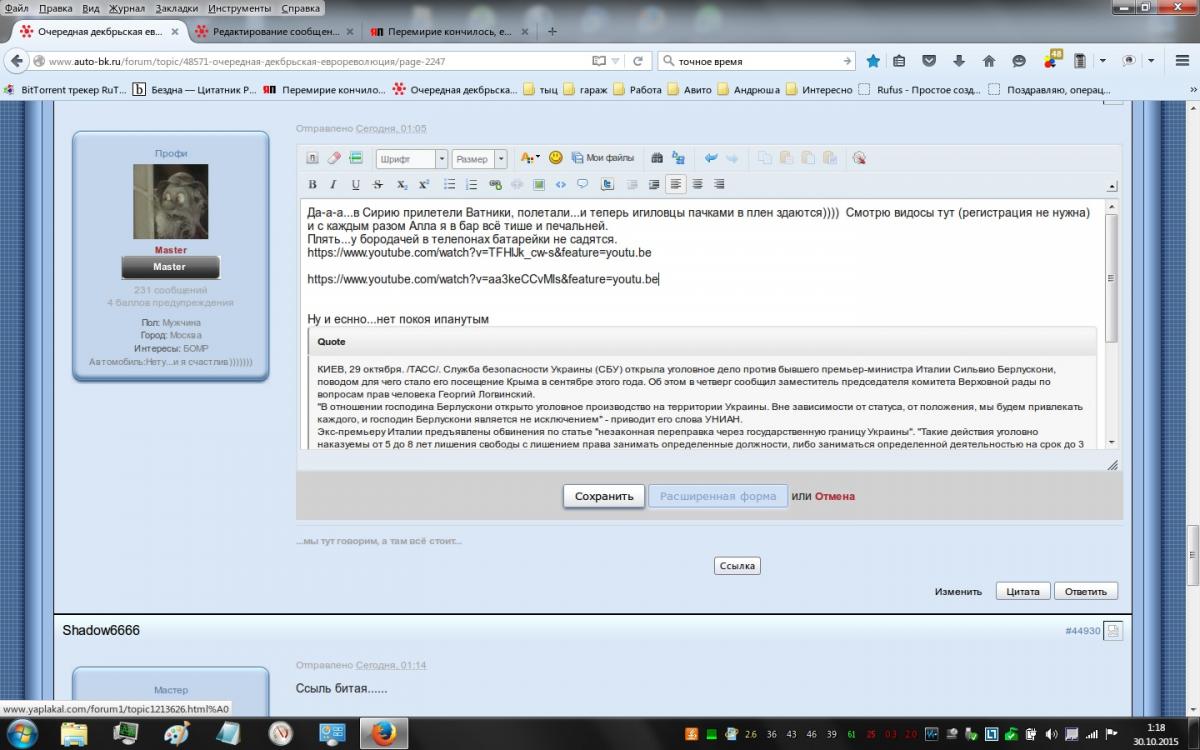Apply italic formatting in the editor
Image resolution: width=1200 pixels, height=750 pixels.
pos(334,185)
